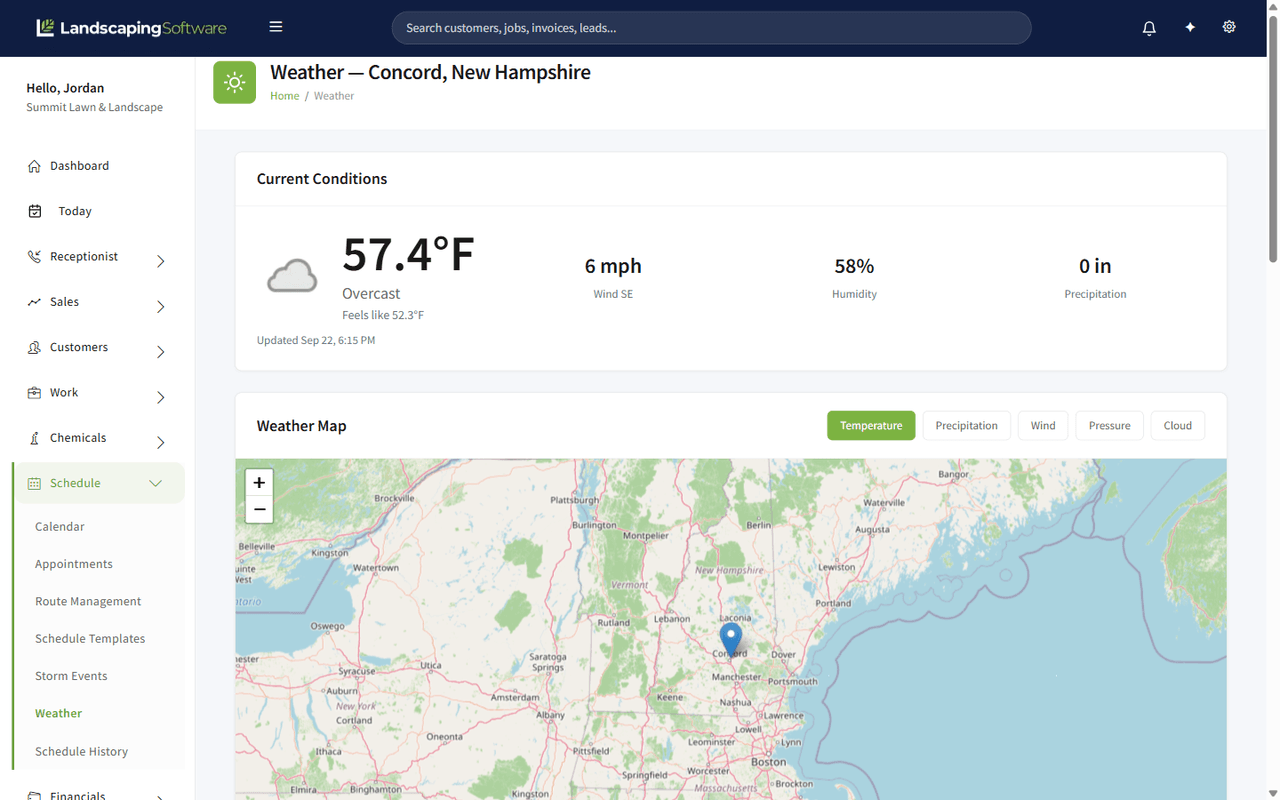Viewport: 1280px width, 800px height.
Task: Click the Home breadcrumb link
Action: 284,96
